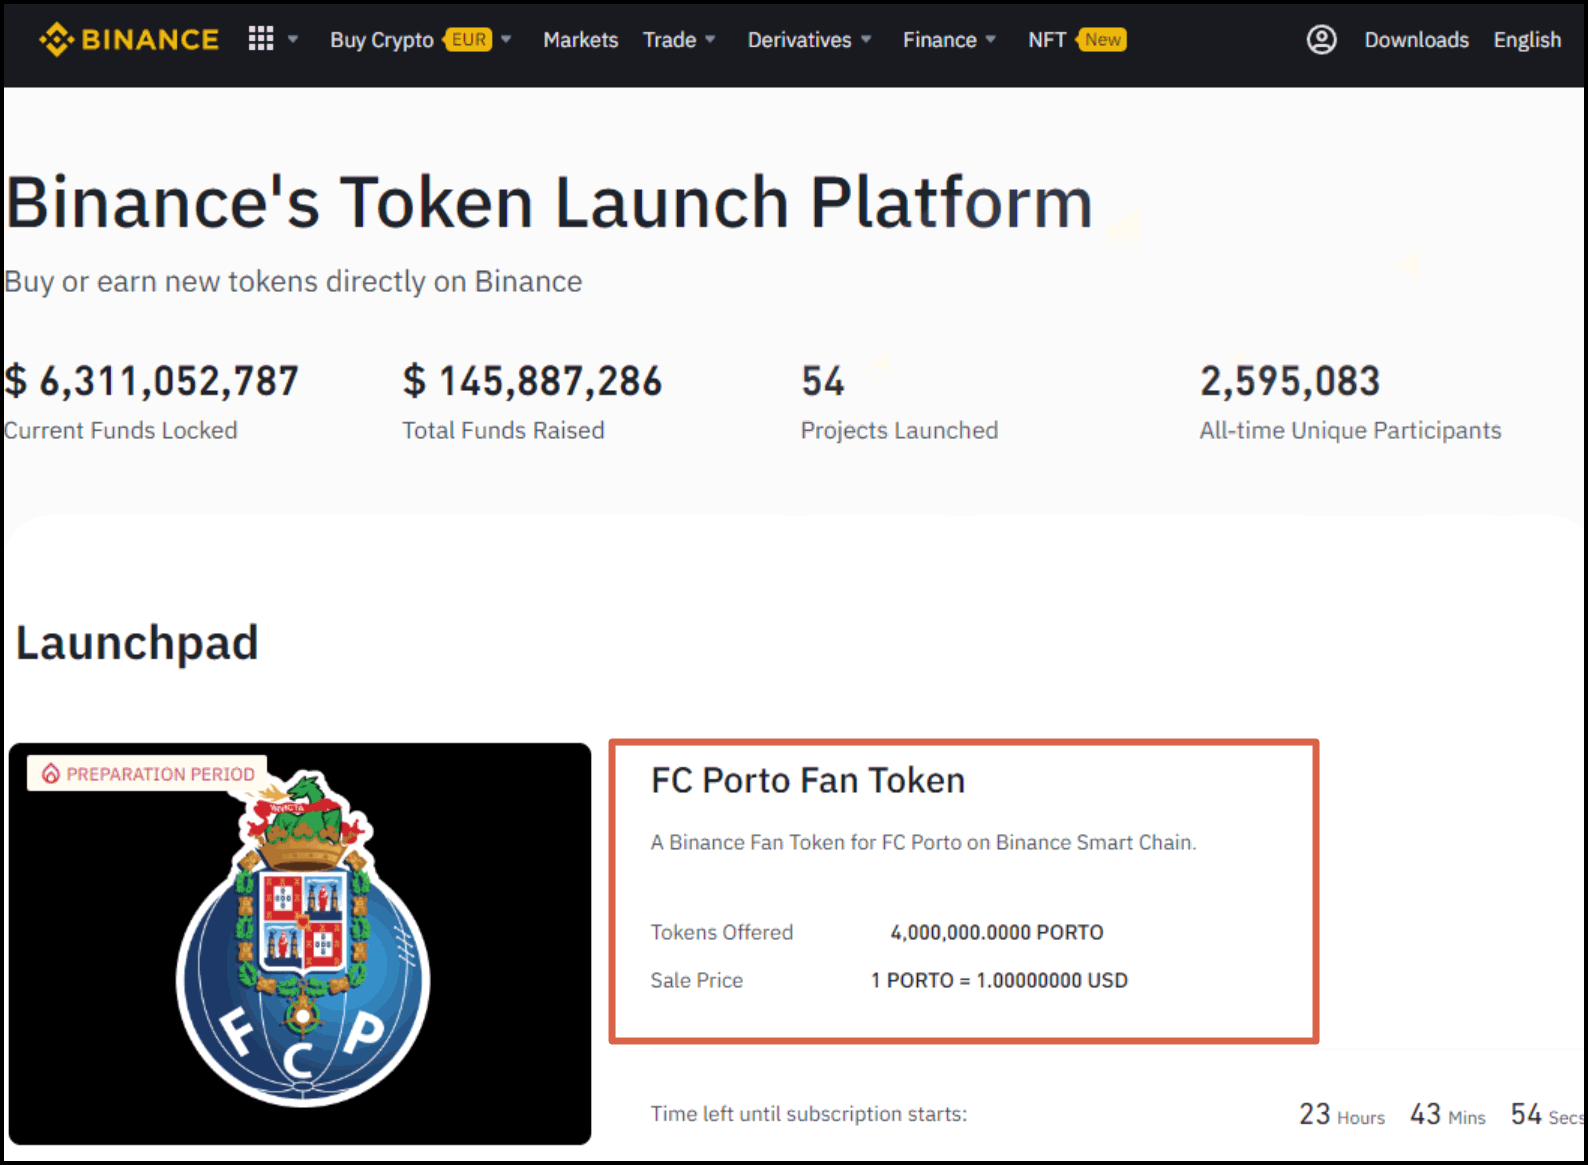Open the apps grid menu icon
The image size is (1588, 1165).
pyautogui.click(x=261, y=39)
